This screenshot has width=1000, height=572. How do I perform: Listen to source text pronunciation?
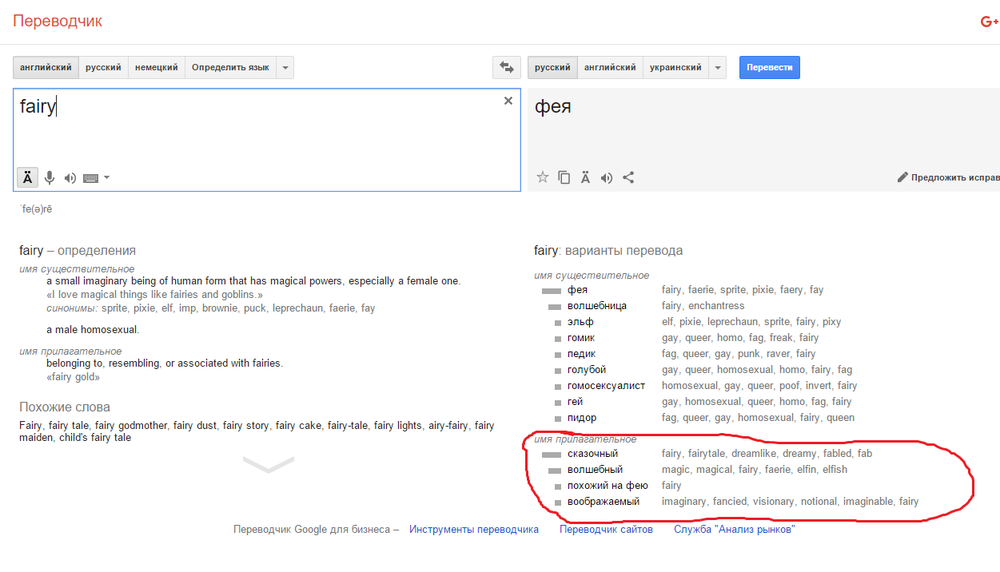pyautogui.click(x=70, y=178)
